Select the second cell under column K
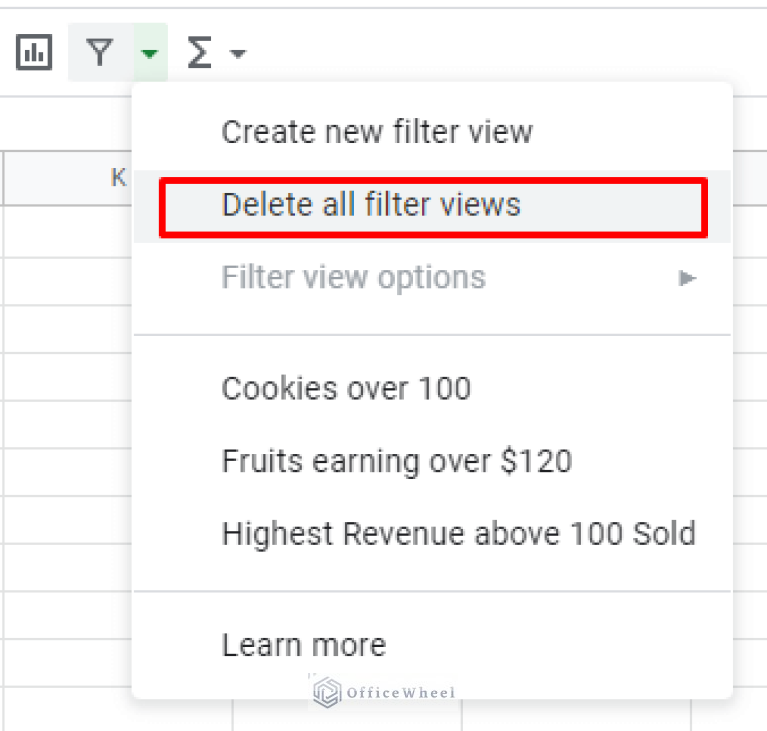Viewport: 767px width, 731px height. point(66,280)
